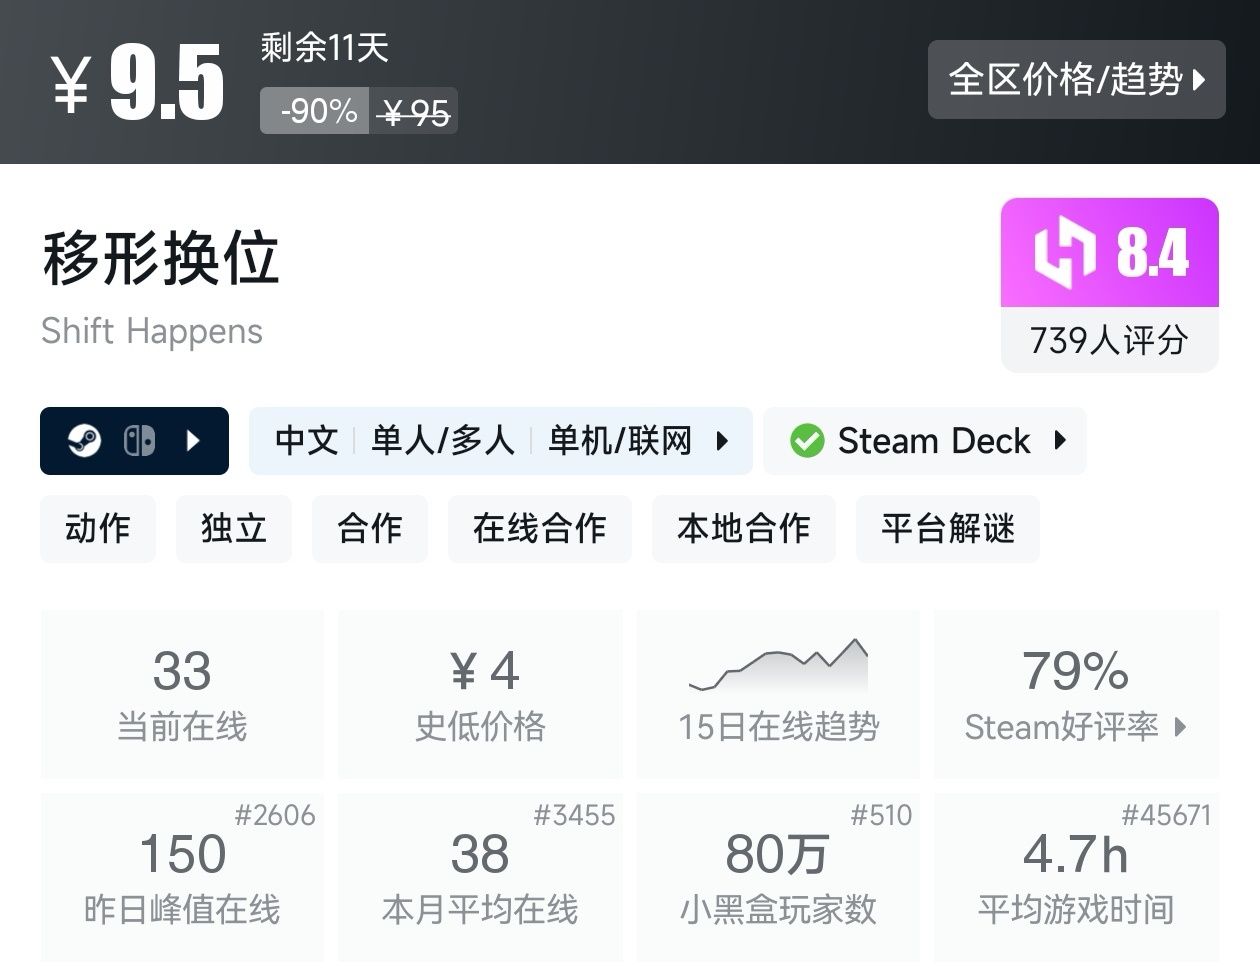This screenshot has height=974, width=1260.
Task: Open the 739人评分 ratings section
Action: 1109,340
